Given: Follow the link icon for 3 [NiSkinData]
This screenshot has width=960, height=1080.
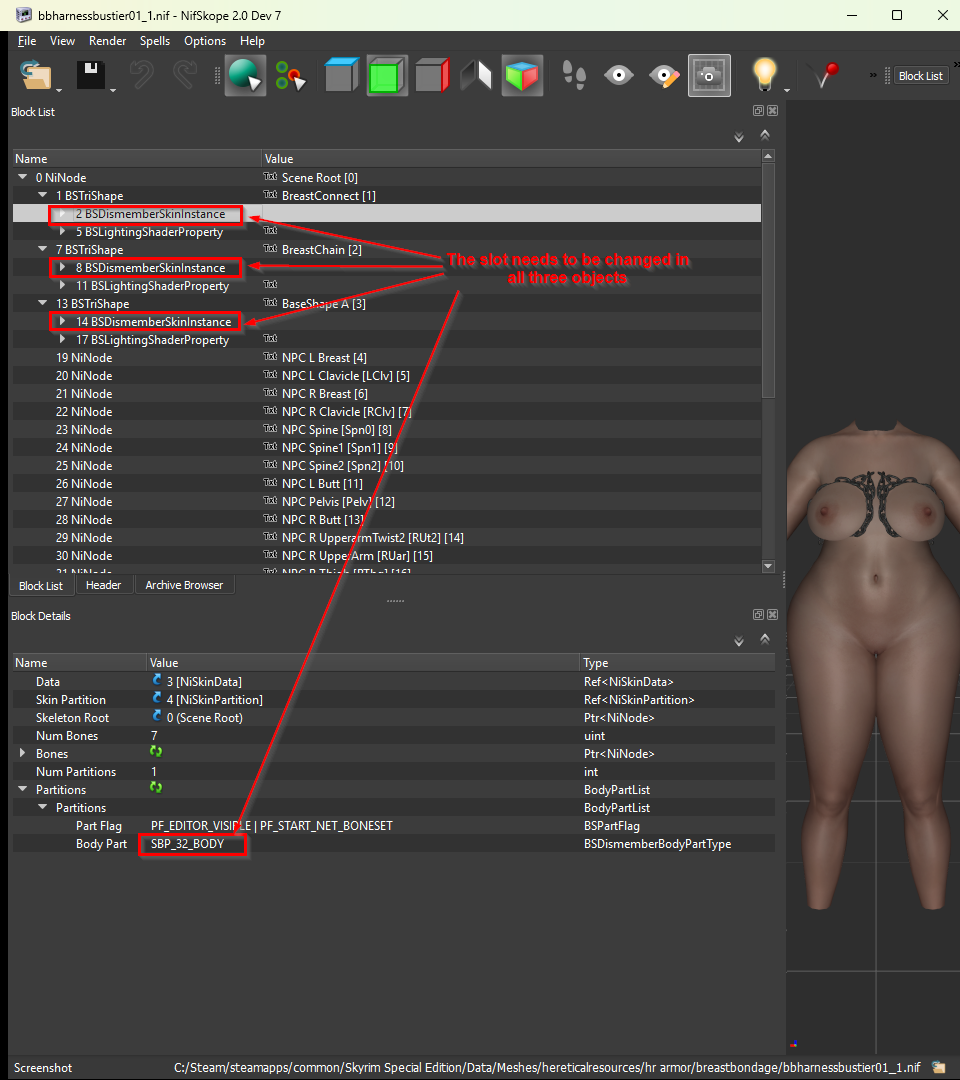Looking at the screenshot, I should [x=156, y=681].
